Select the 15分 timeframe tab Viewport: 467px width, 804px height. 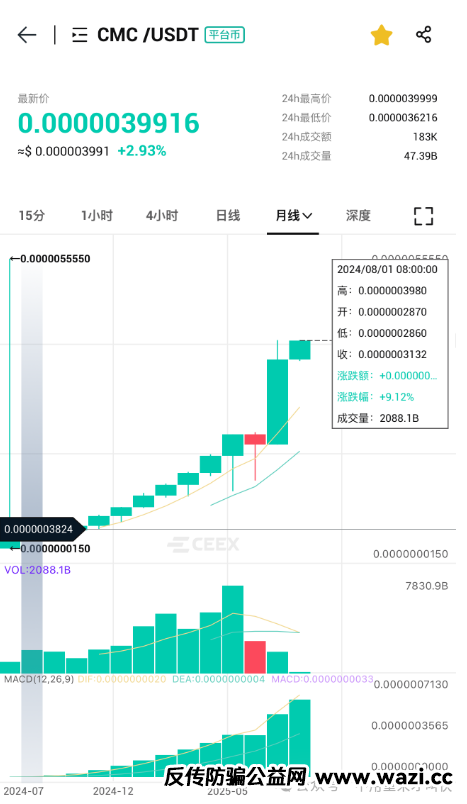(32, 215)
